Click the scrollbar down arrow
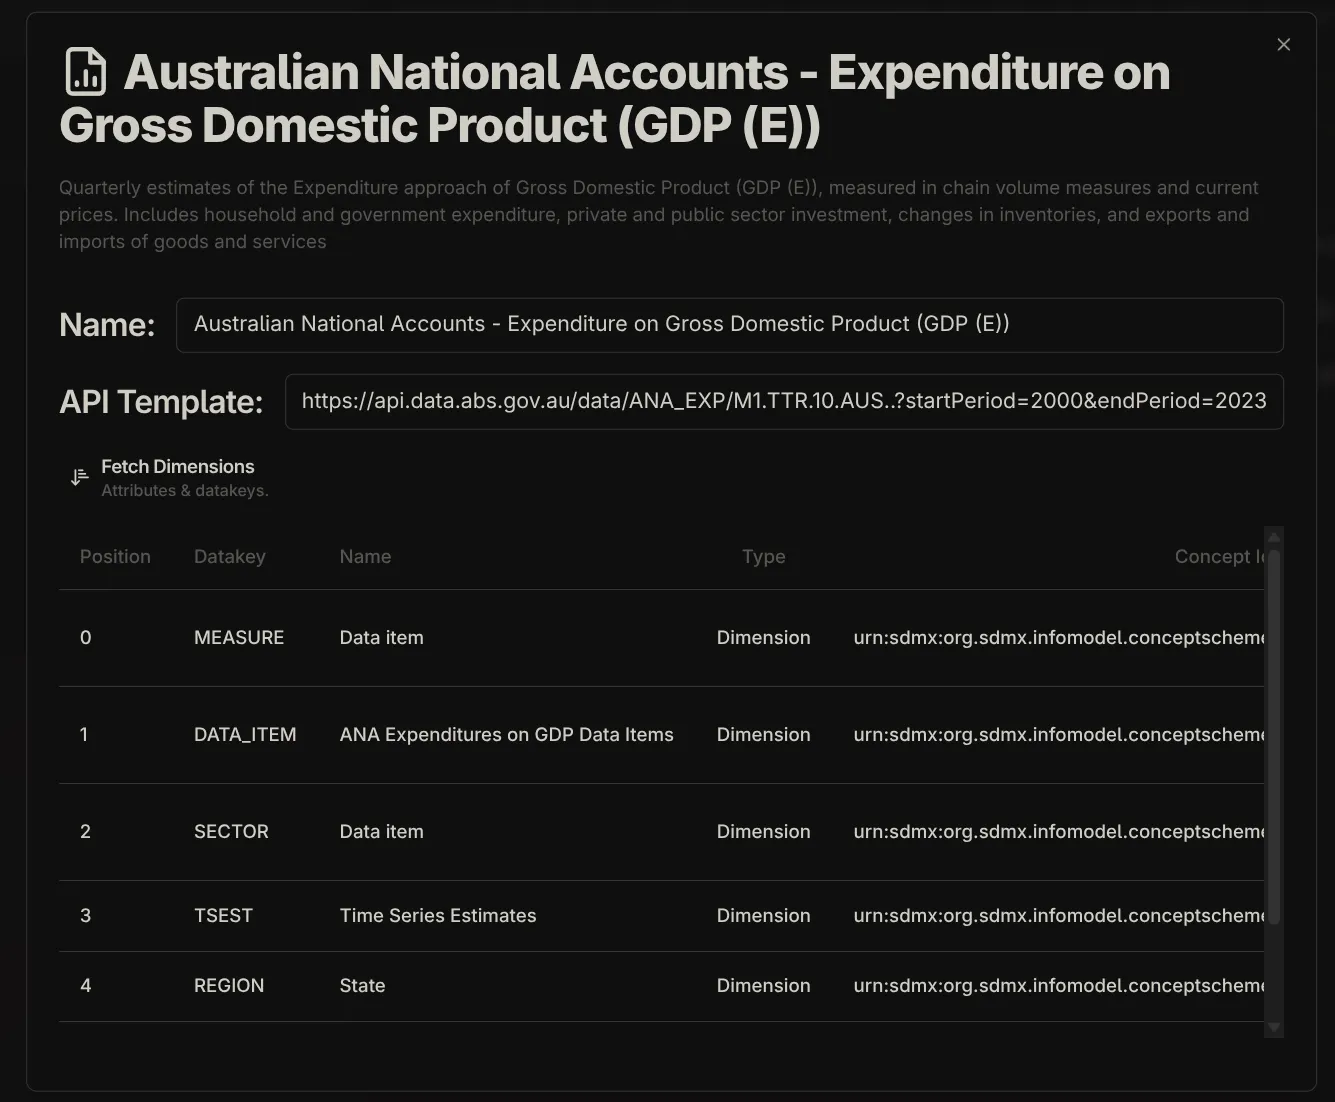This screenshot has height=1102, width=1335. pos(1273,1027)
